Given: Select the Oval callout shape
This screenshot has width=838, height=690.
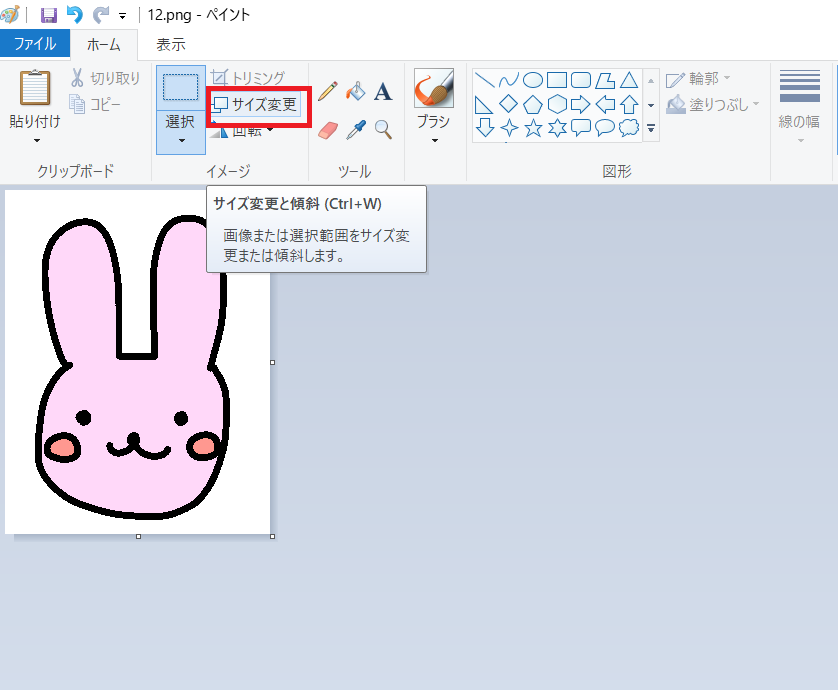Looking at the screenshot, I should [605, 128].
